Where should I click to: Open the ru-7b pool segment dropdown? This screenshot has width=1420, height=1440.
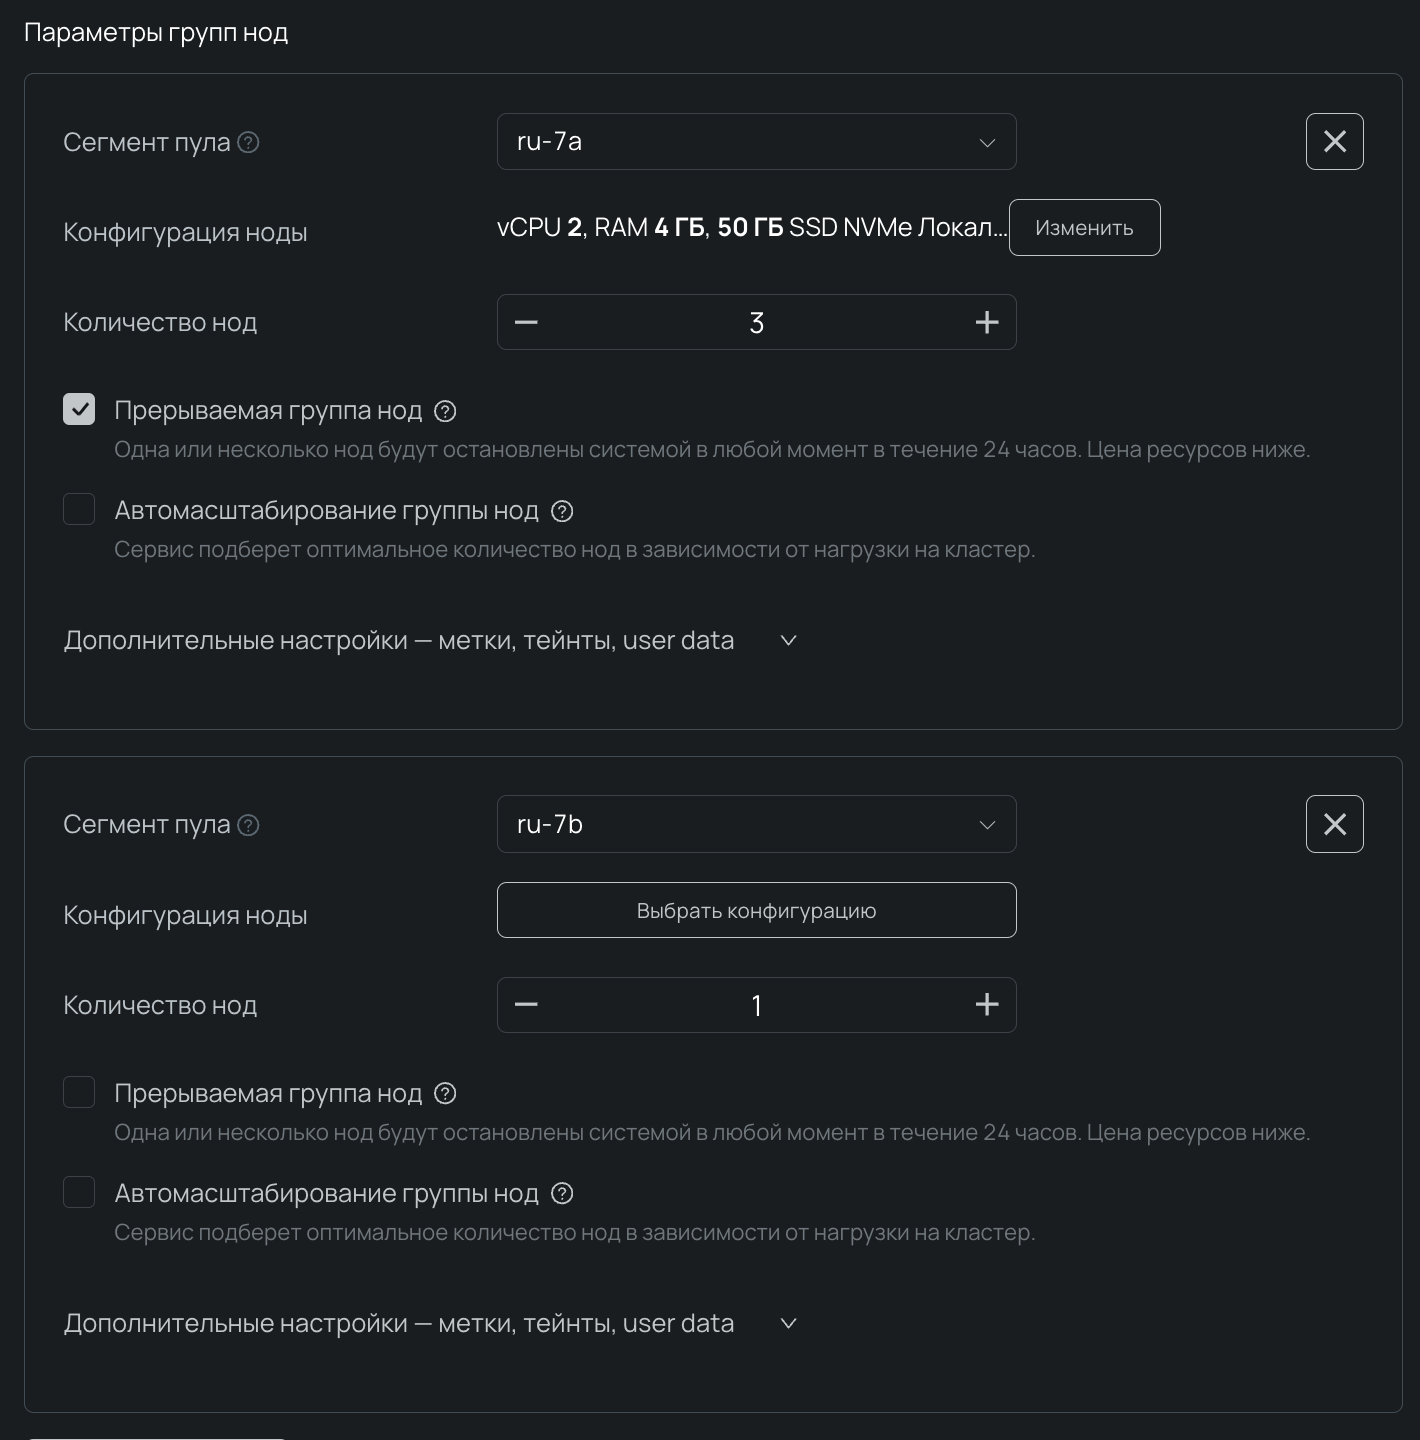(x=756, y=824)
